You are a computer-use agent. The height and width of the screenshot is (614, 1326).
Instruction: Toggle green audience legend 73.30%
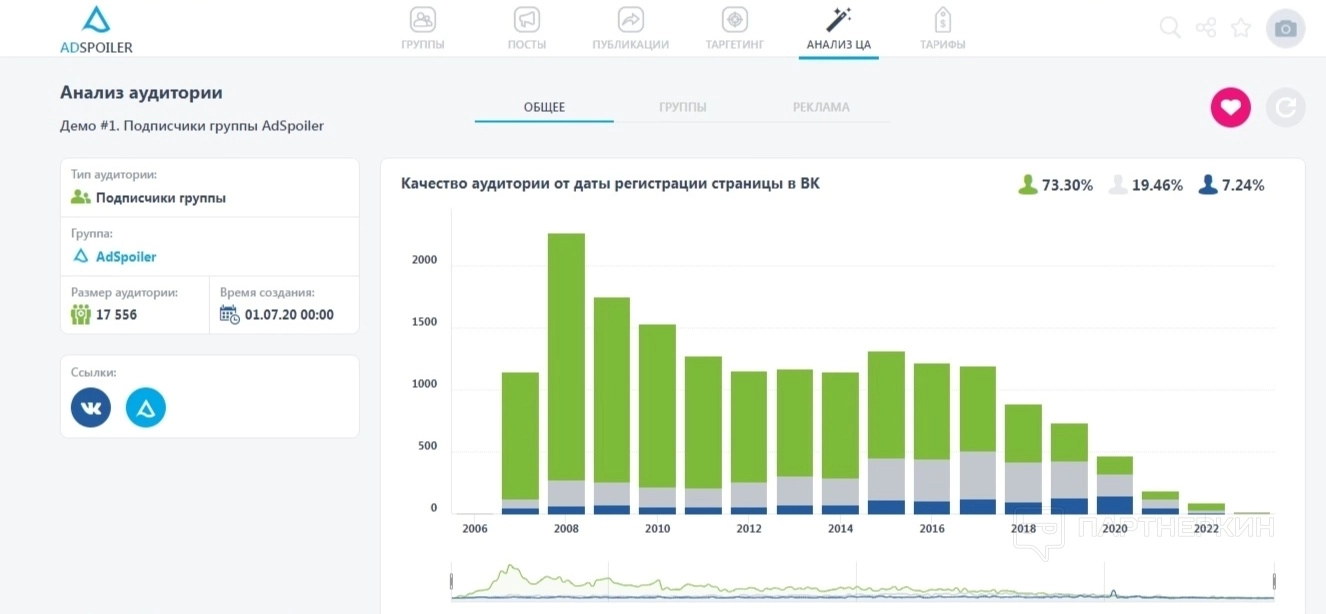pyautogui.click(x=1054, y=185)
